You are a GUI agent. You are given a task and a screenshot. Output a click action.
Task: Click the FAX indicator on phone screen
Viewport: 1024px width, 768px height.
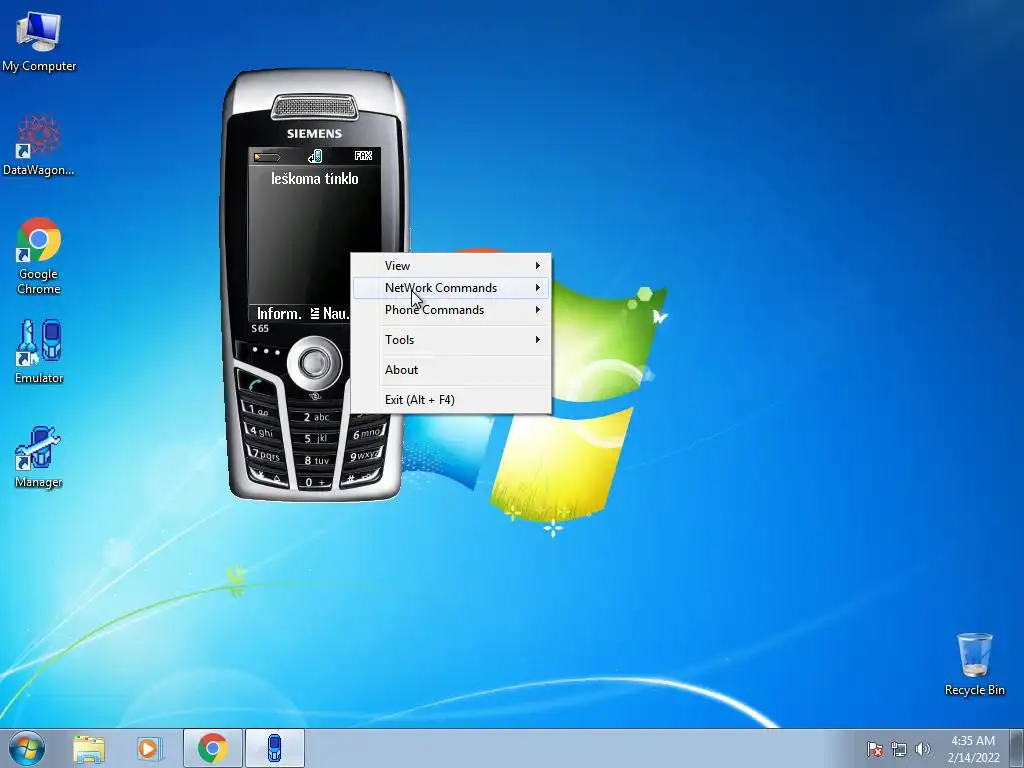pos(363,156)
